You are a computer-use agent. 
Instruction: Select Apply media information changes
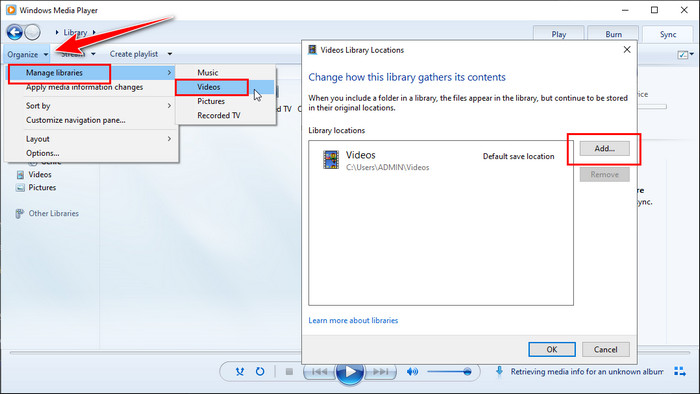pos(91,87)
